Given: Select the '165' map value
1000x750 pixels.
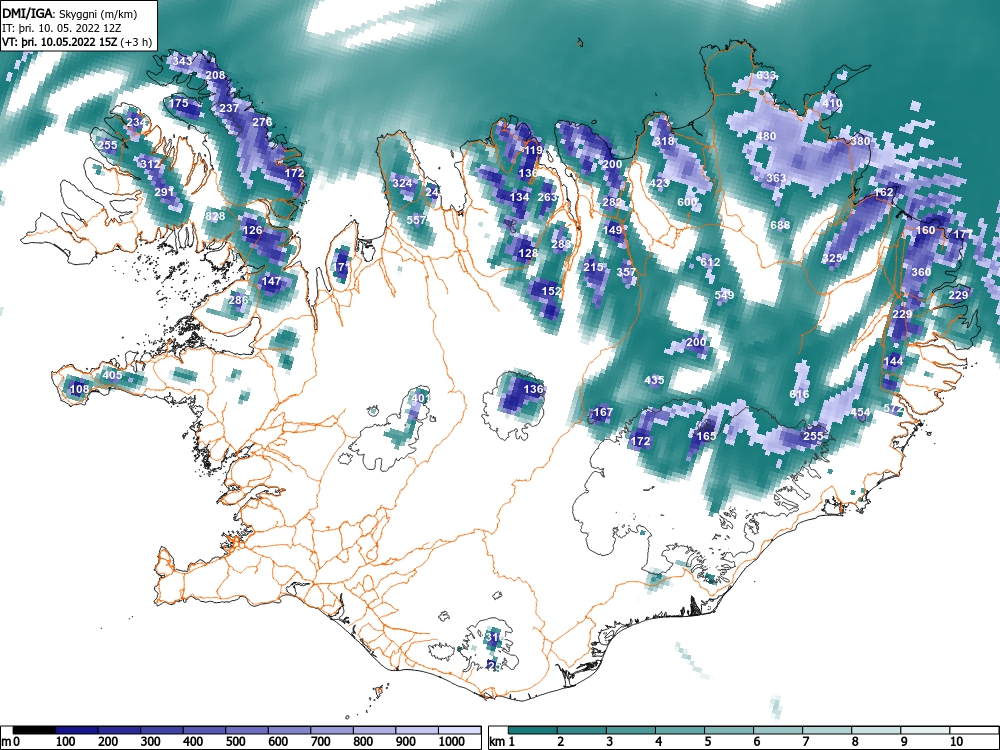Looking at the screenshot, I should pyautogui.click(x=706, y=437).
